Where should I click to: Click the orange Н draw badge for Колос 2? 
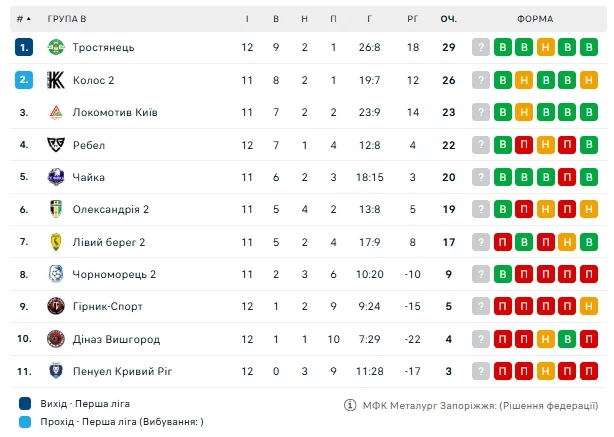[545, 80]
